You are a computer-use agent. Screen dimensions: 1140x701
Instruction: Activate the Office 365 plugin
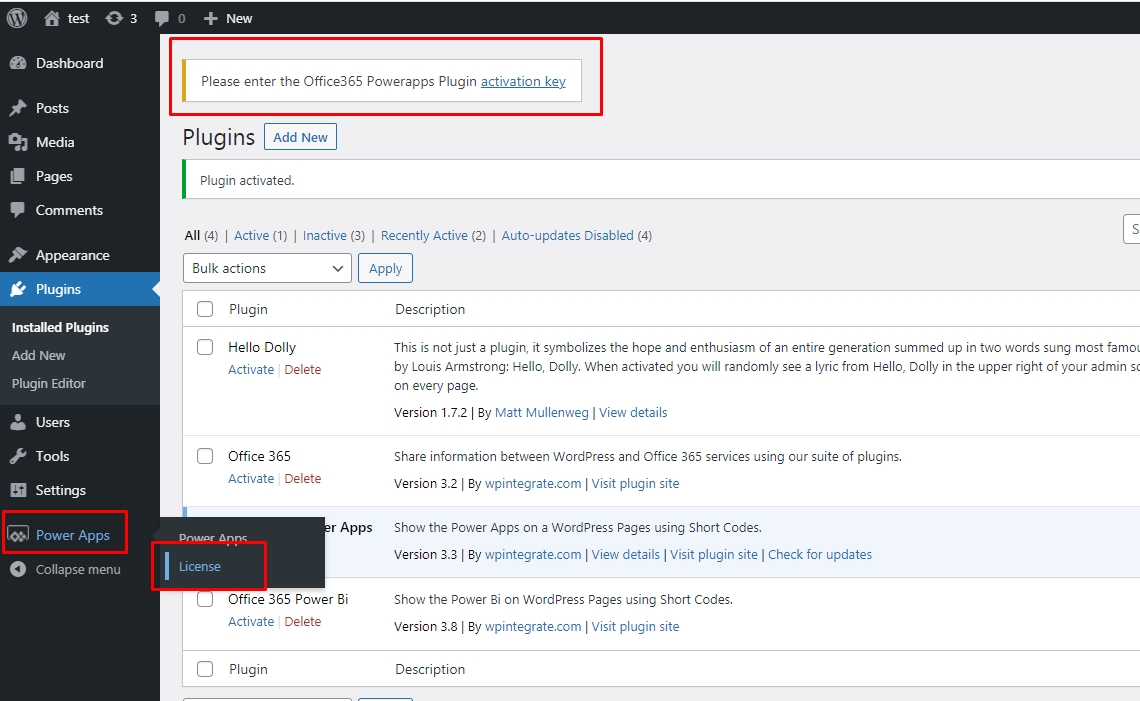(x=251, y=478)
